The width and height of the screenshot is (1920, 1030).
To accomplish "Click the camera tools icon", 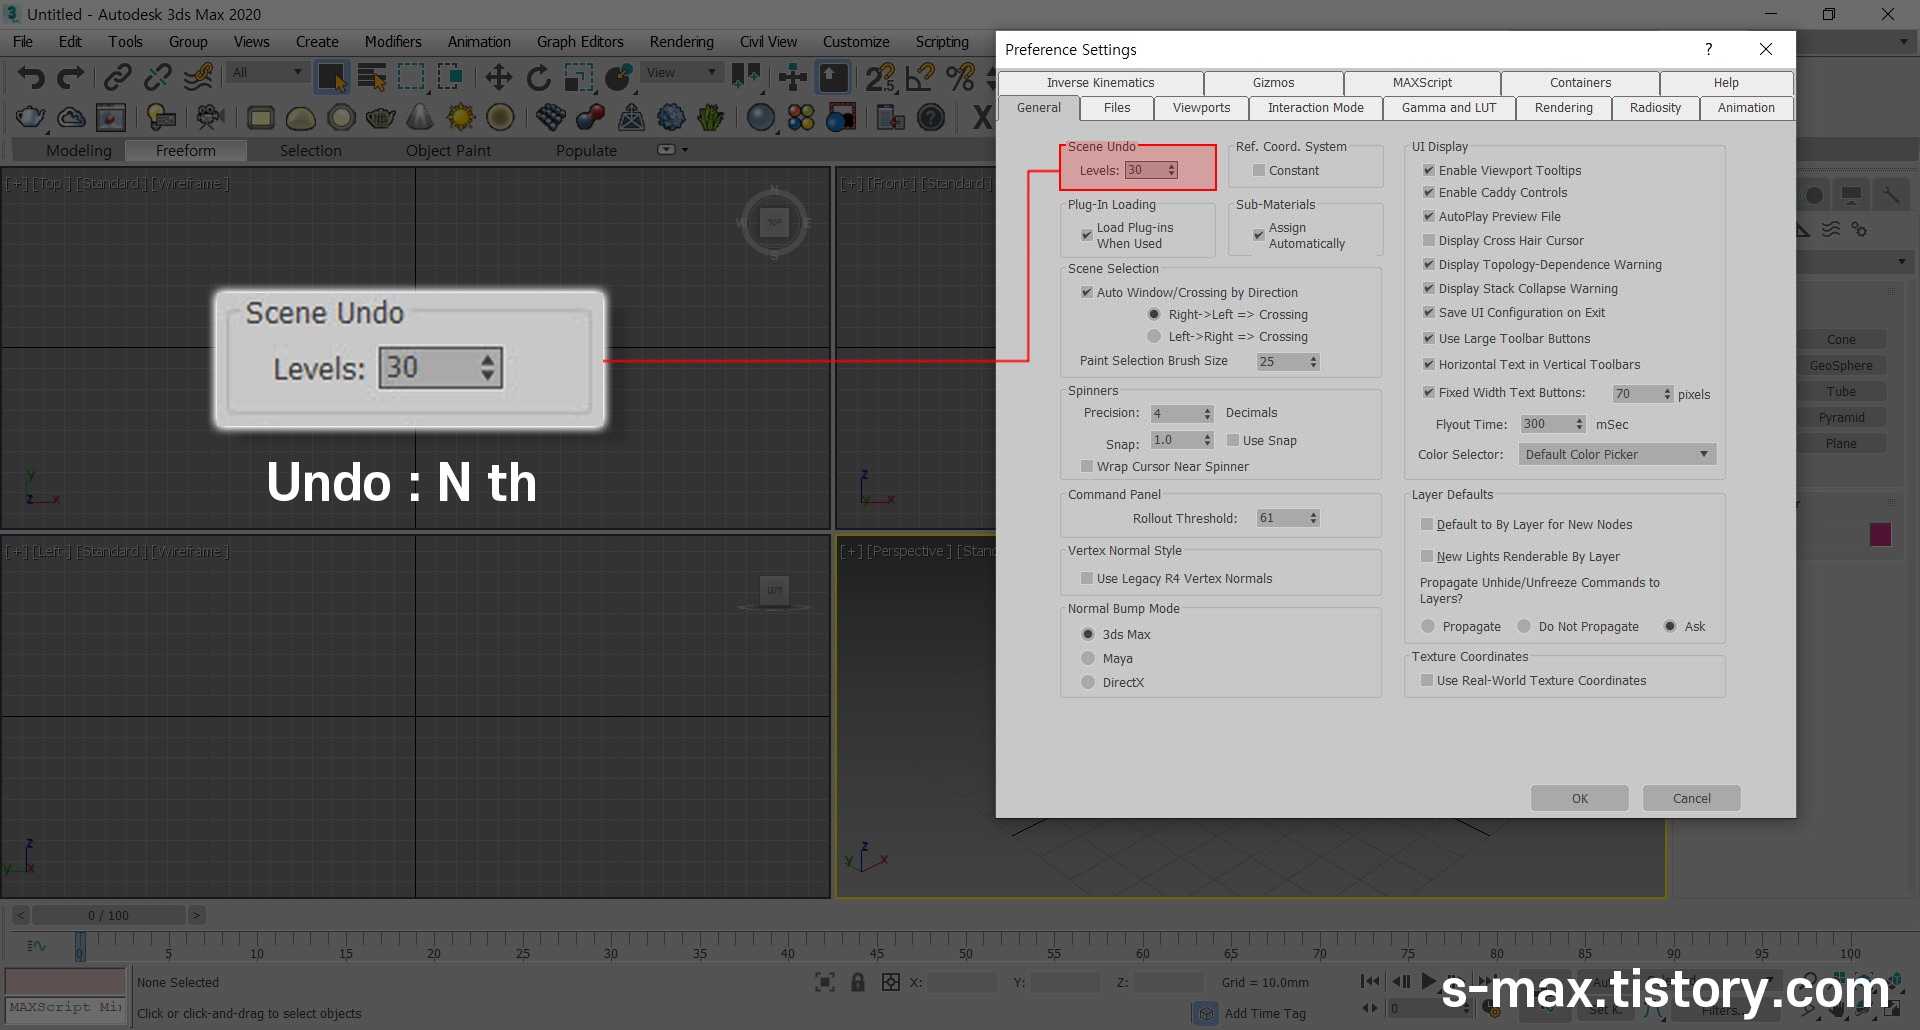I will 210,117.
